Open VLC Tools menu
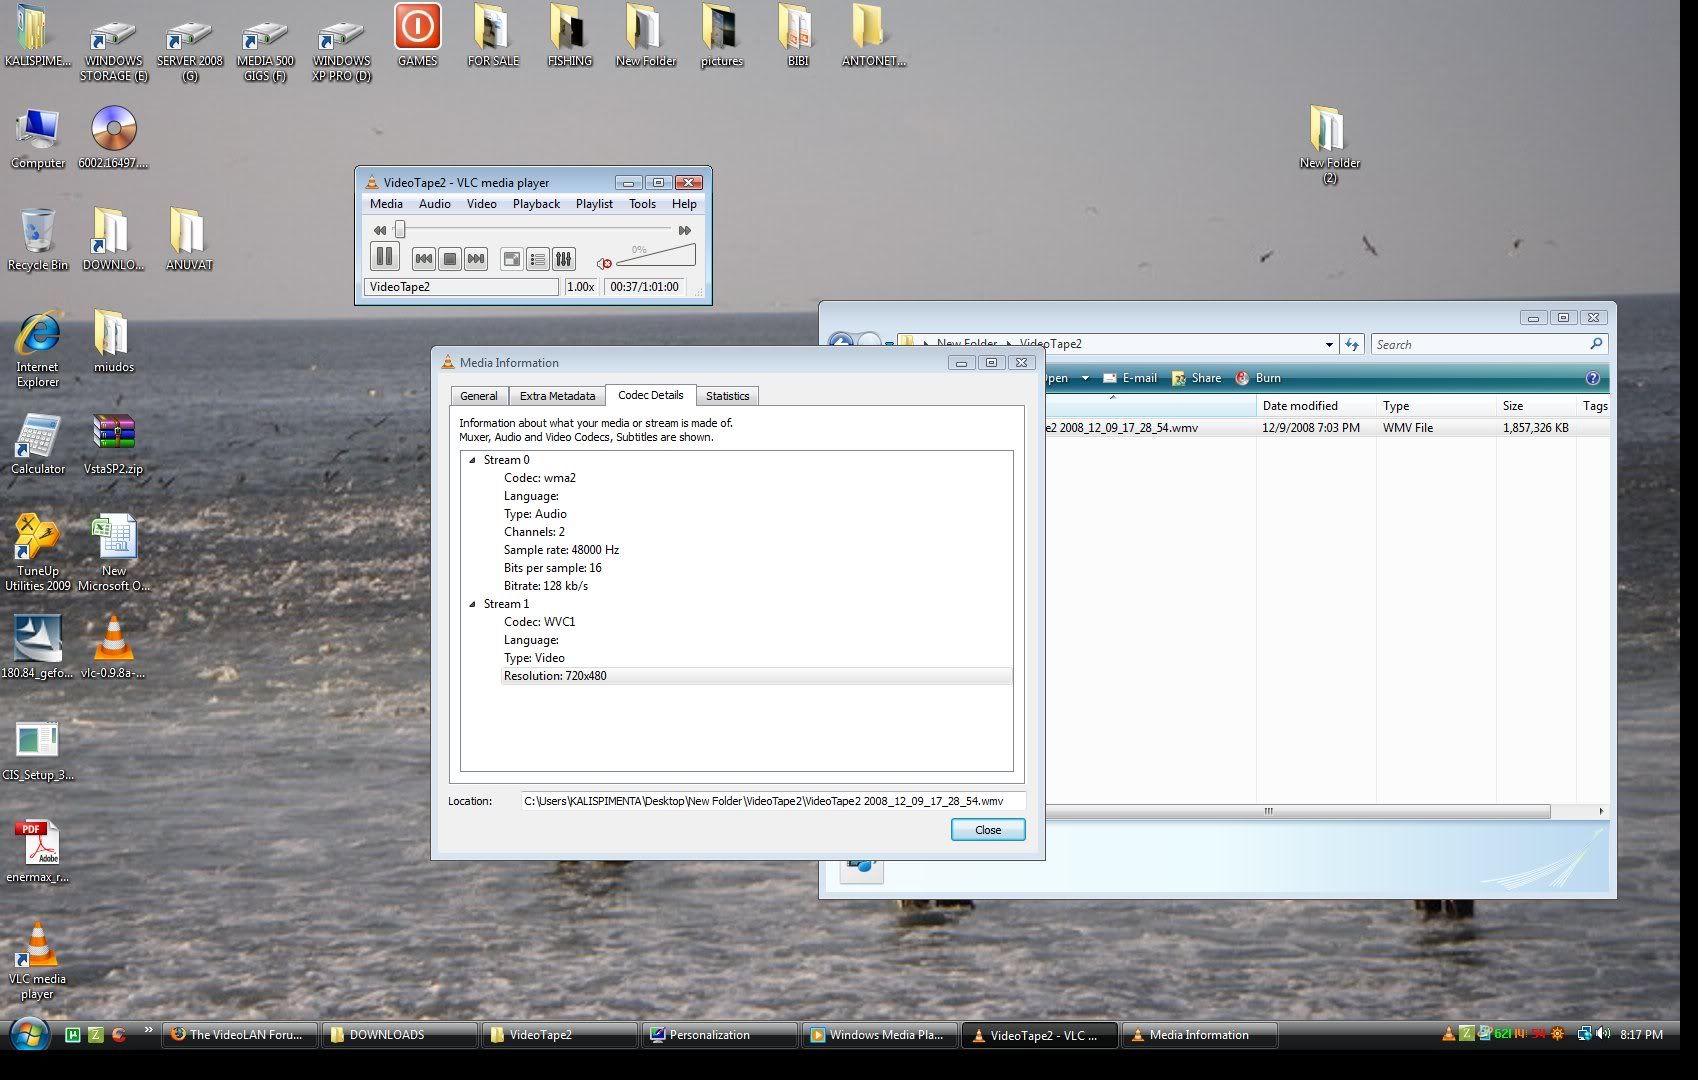 pyautogui.click(x=642, y=204)
